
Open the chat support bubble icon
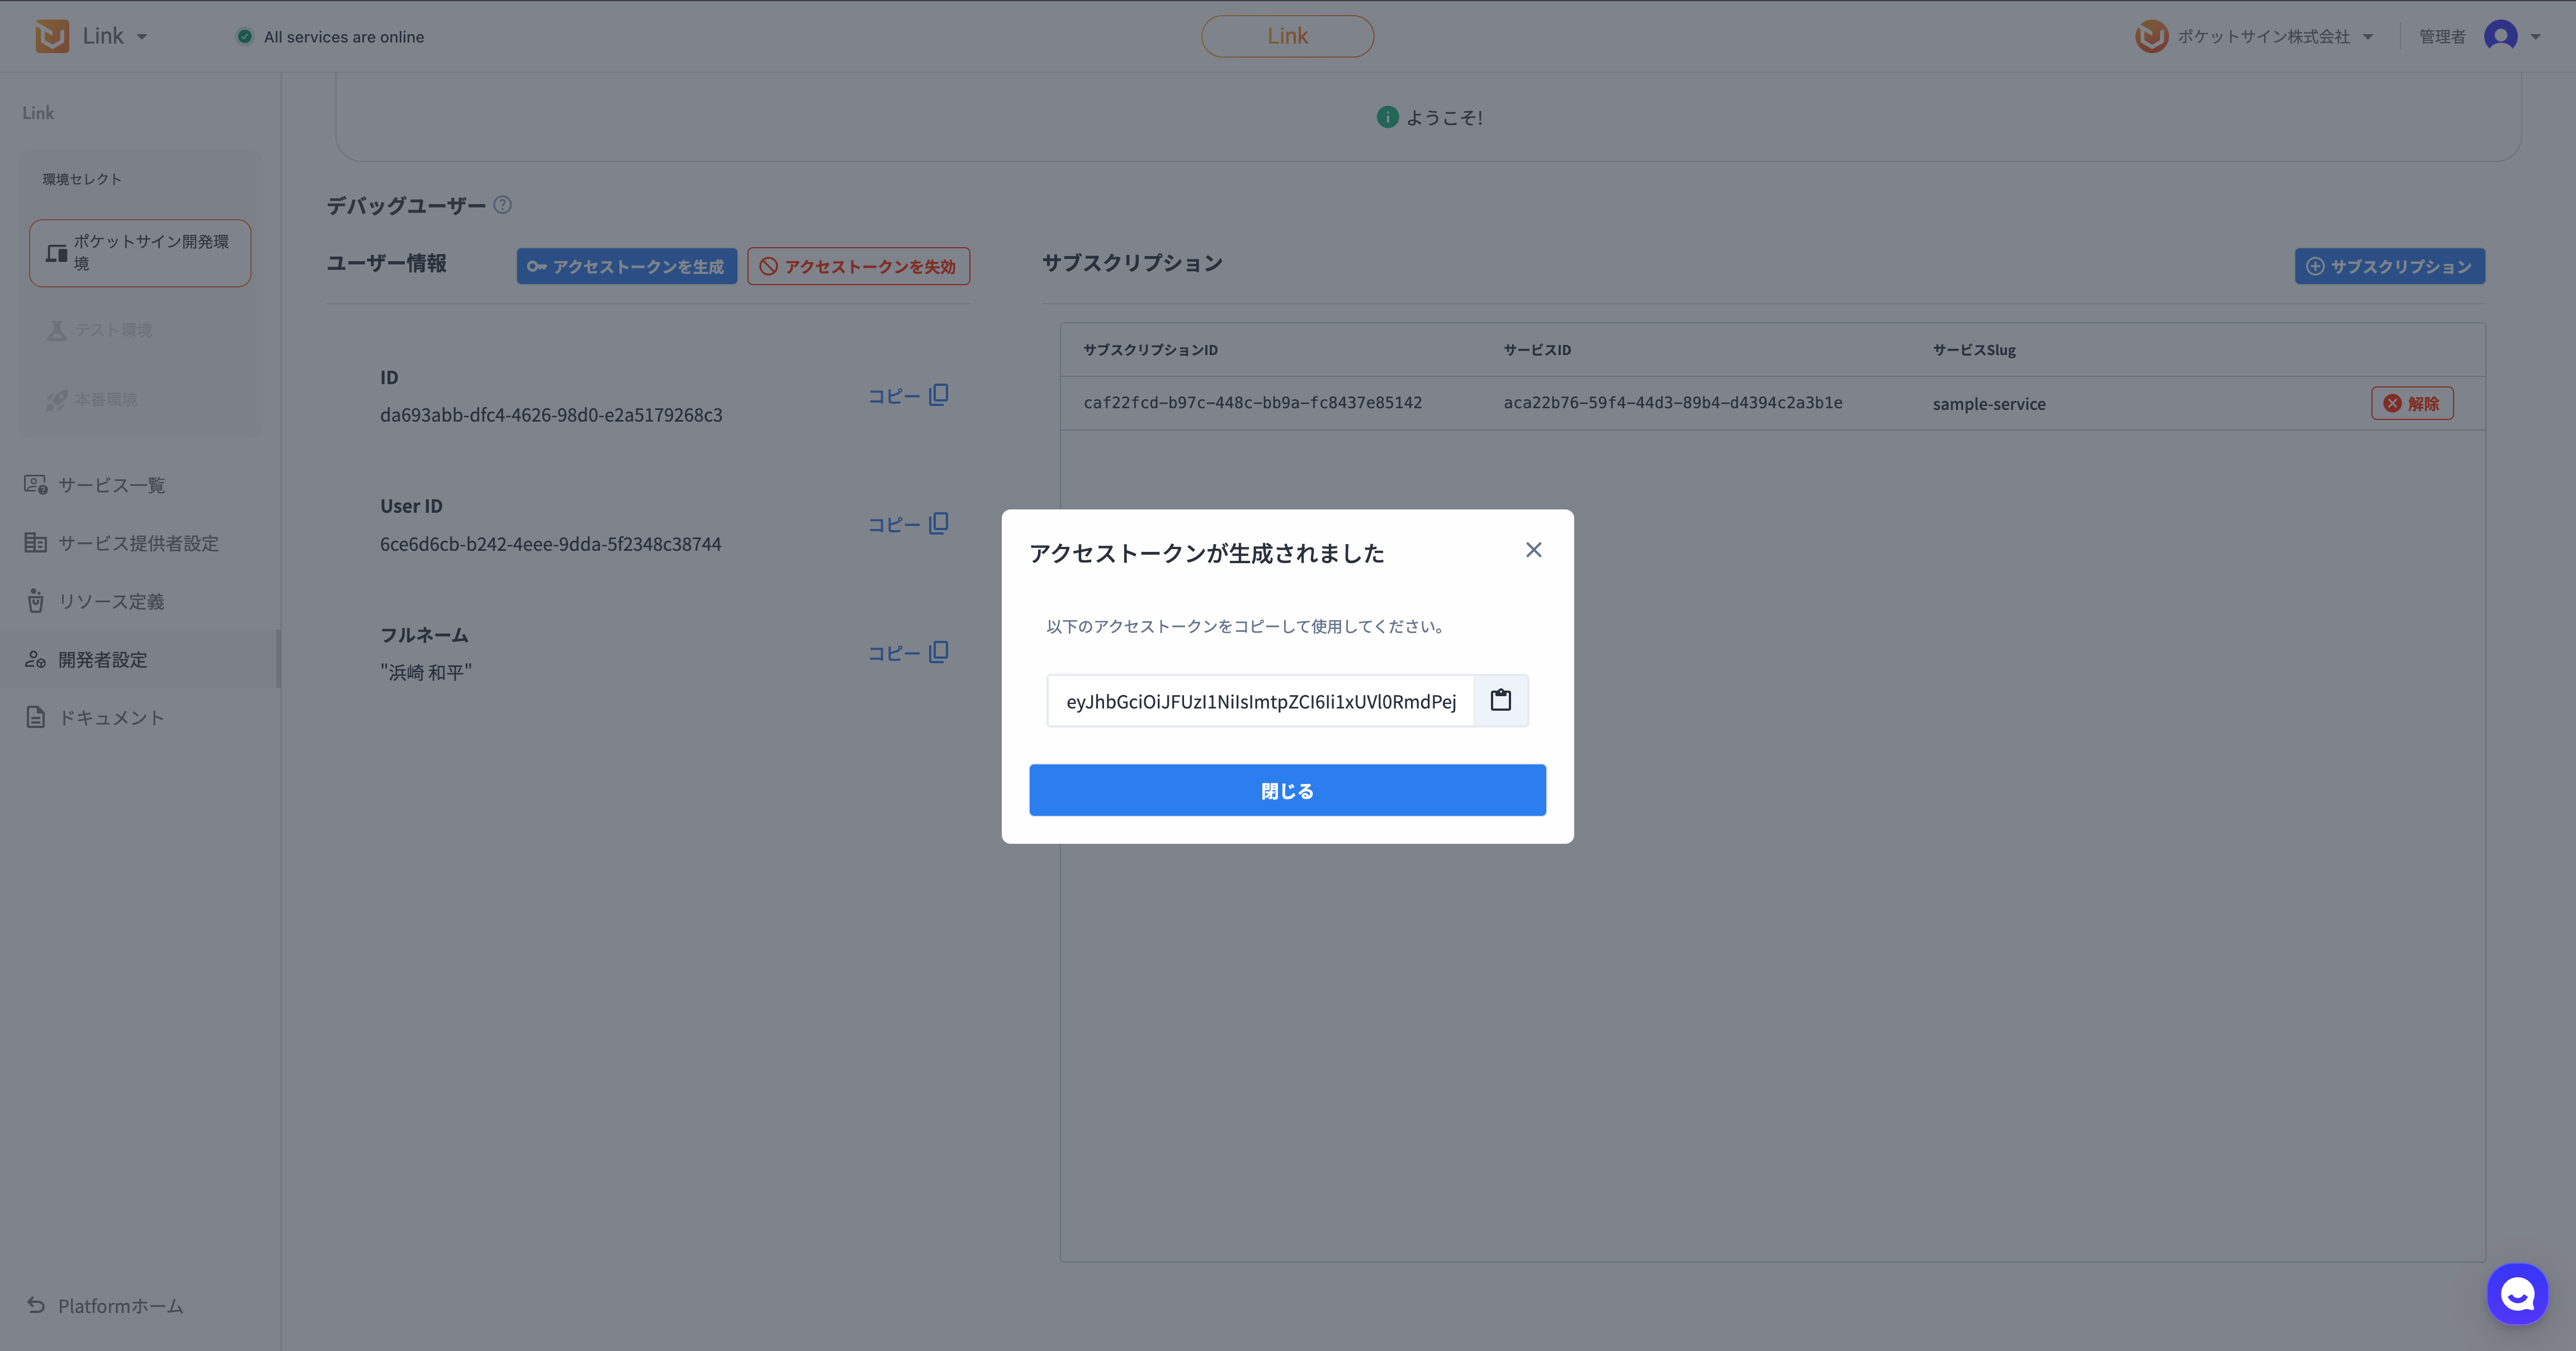[2517, 1294]
